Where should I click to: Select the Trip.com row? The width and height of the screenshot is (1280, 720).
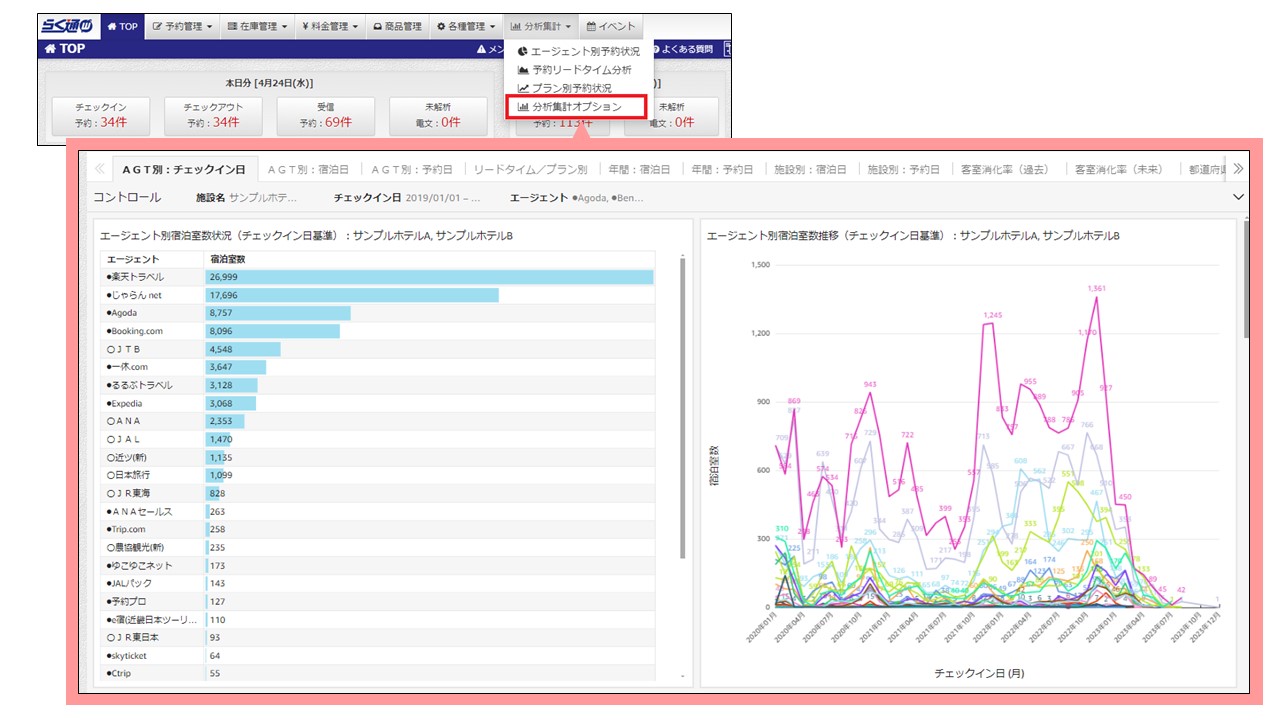tap(378, 529)
